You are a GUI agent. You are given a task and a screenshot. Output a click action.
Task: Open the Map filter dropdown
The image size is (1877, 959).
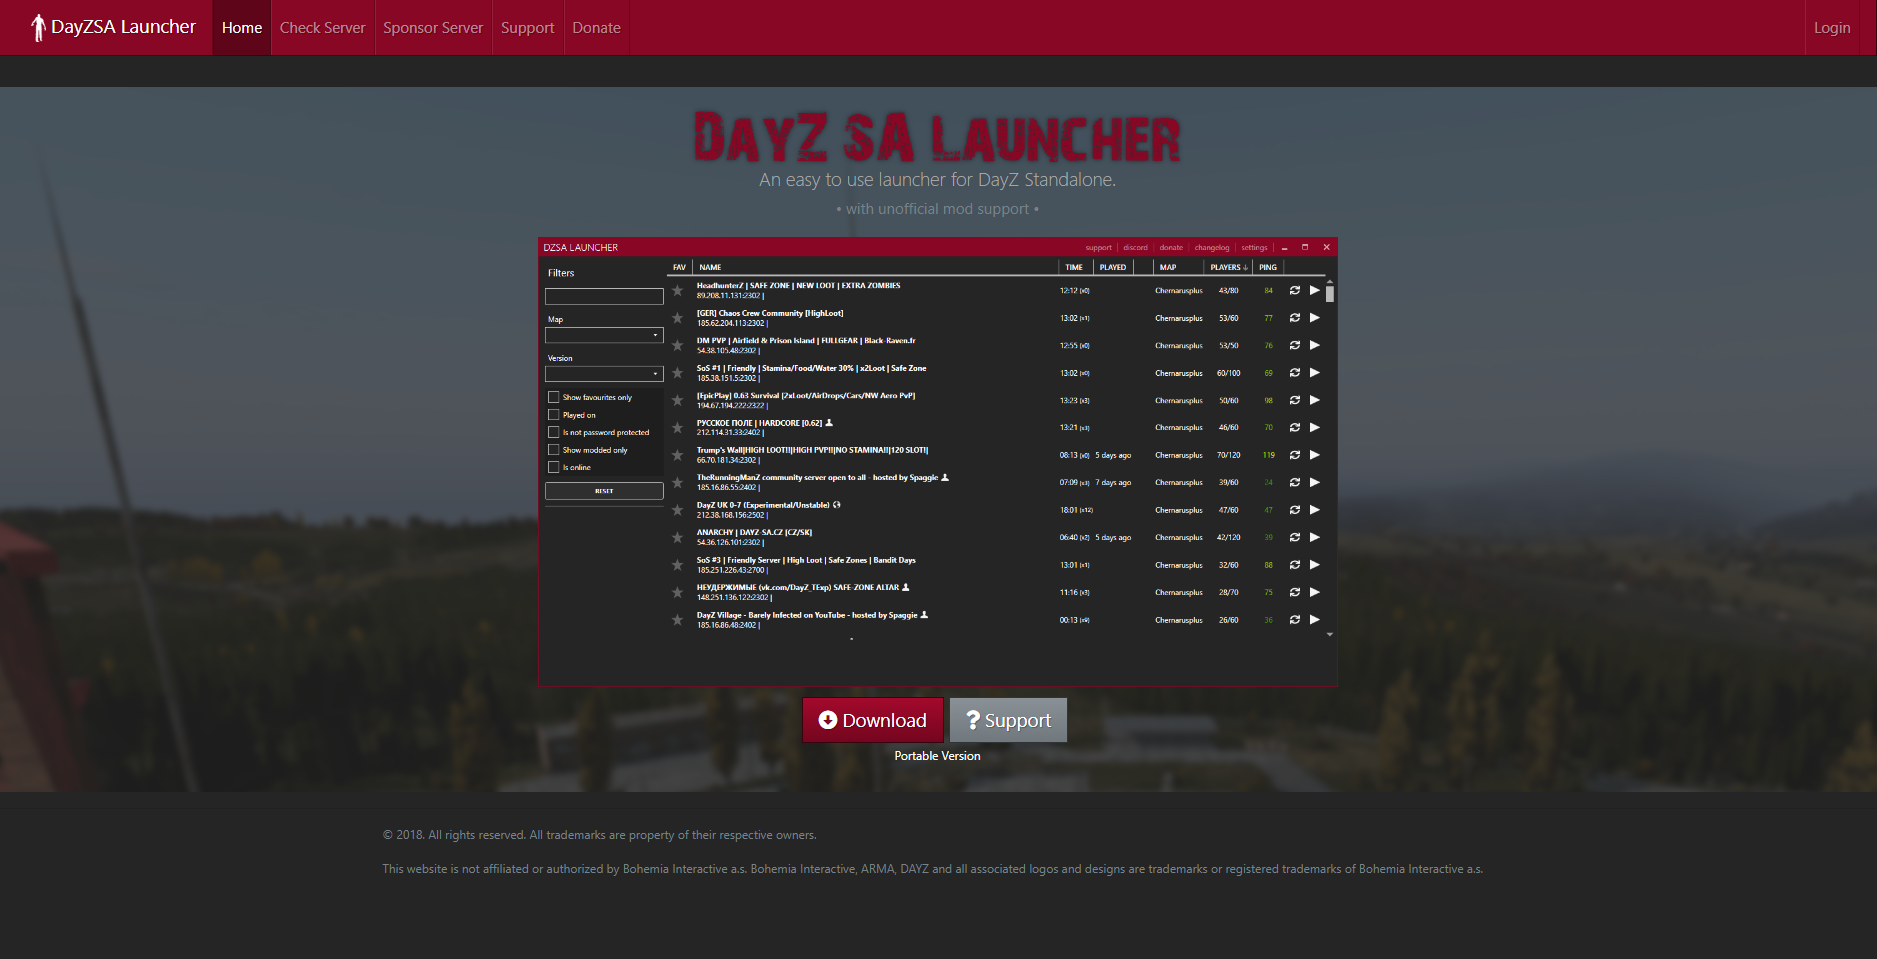604,335
